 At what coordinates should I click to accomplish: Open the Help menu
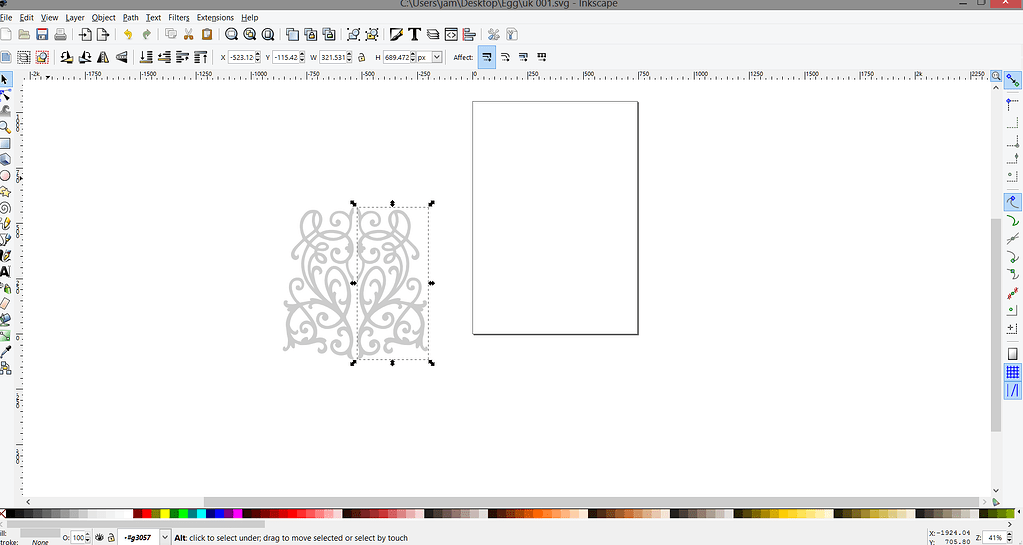[x=250, y=18]
